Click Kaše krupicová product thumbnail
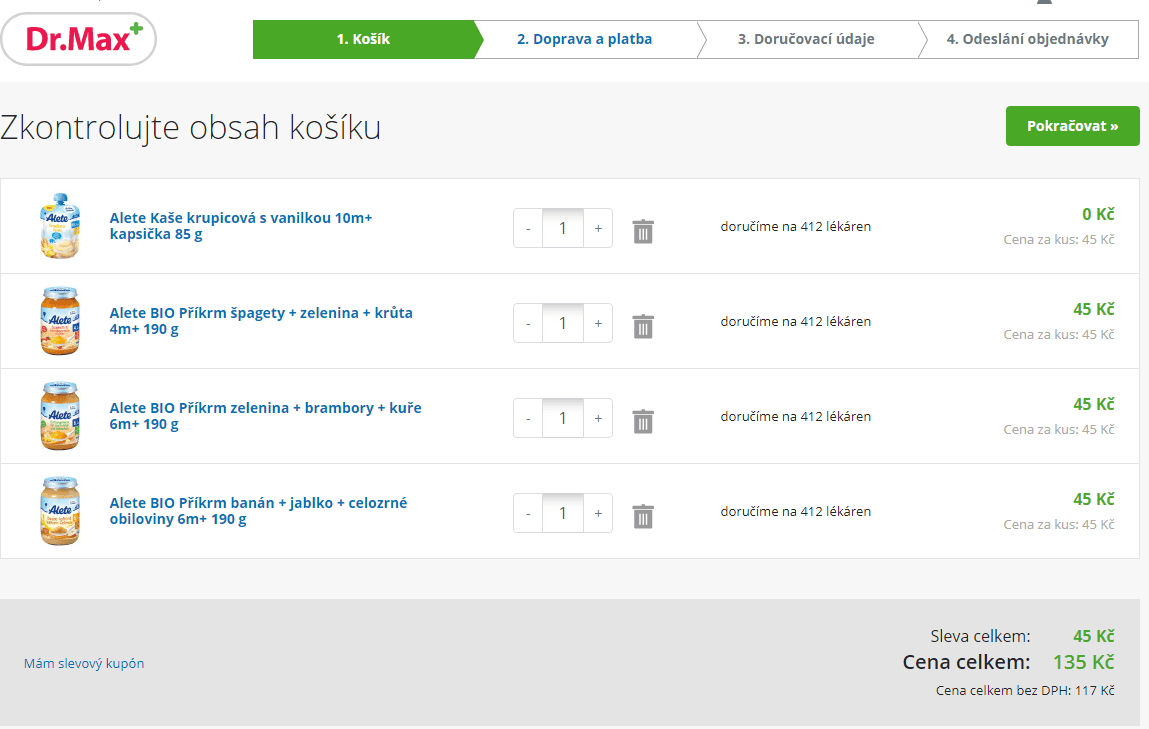 (59, 226)
